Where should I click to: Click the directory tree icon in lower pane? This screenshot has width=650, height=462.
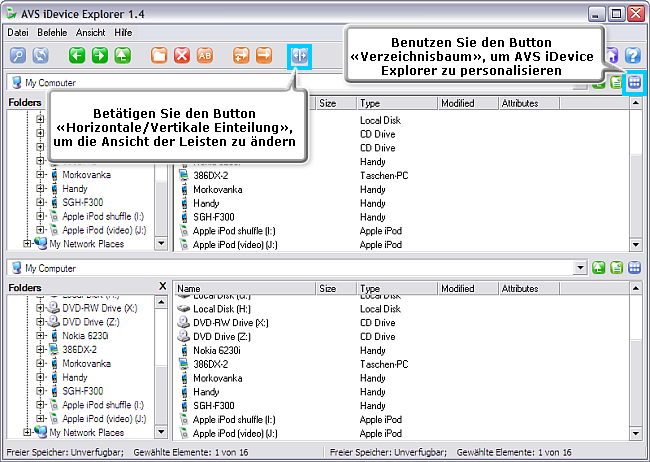(634, 268)
